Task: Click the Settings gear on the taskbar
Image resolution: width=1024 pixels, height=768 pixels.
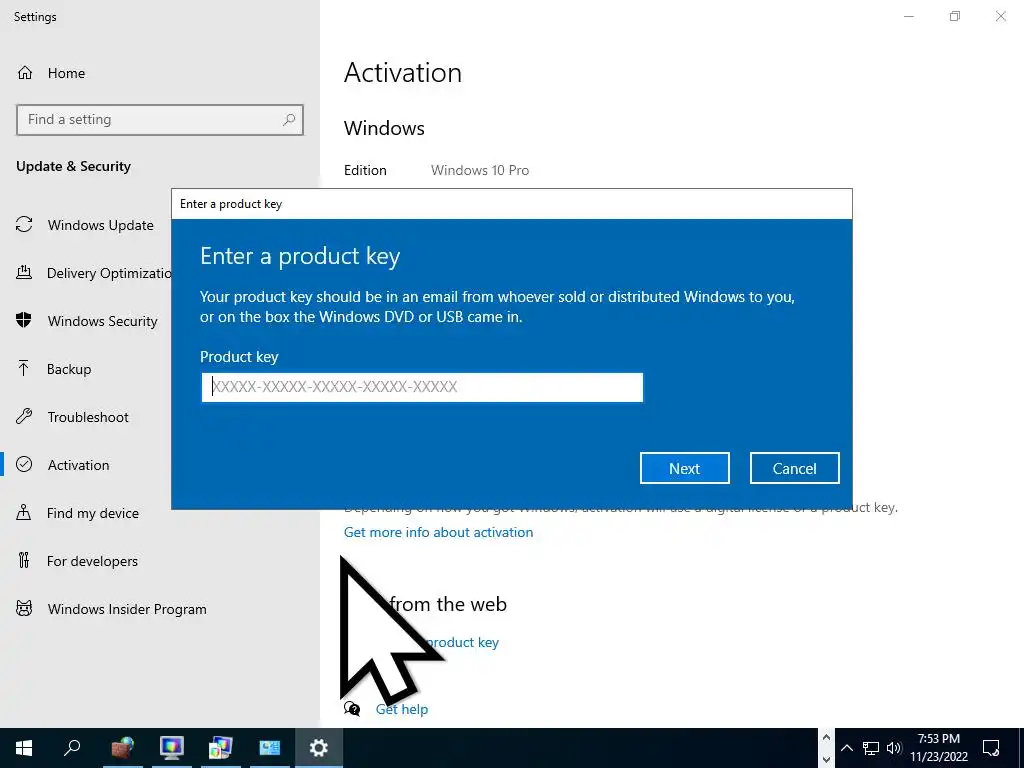Action: (319, 748)
